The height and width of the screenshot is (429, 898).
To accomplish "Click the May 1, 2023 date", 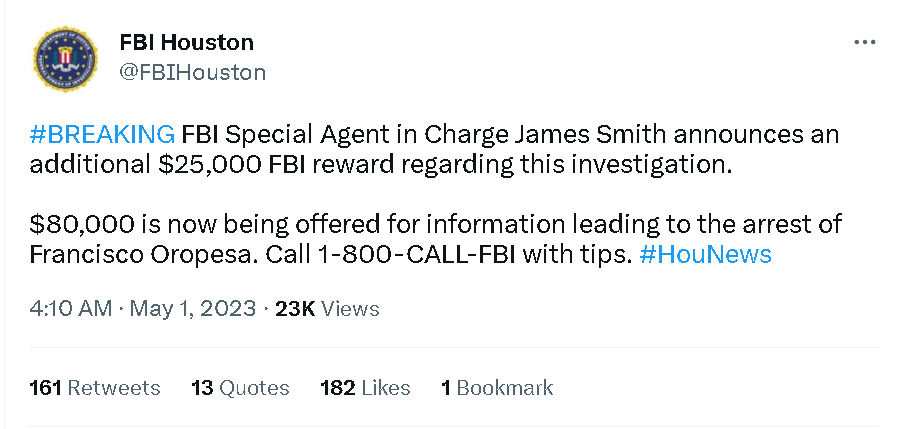I will coord(192,309).
